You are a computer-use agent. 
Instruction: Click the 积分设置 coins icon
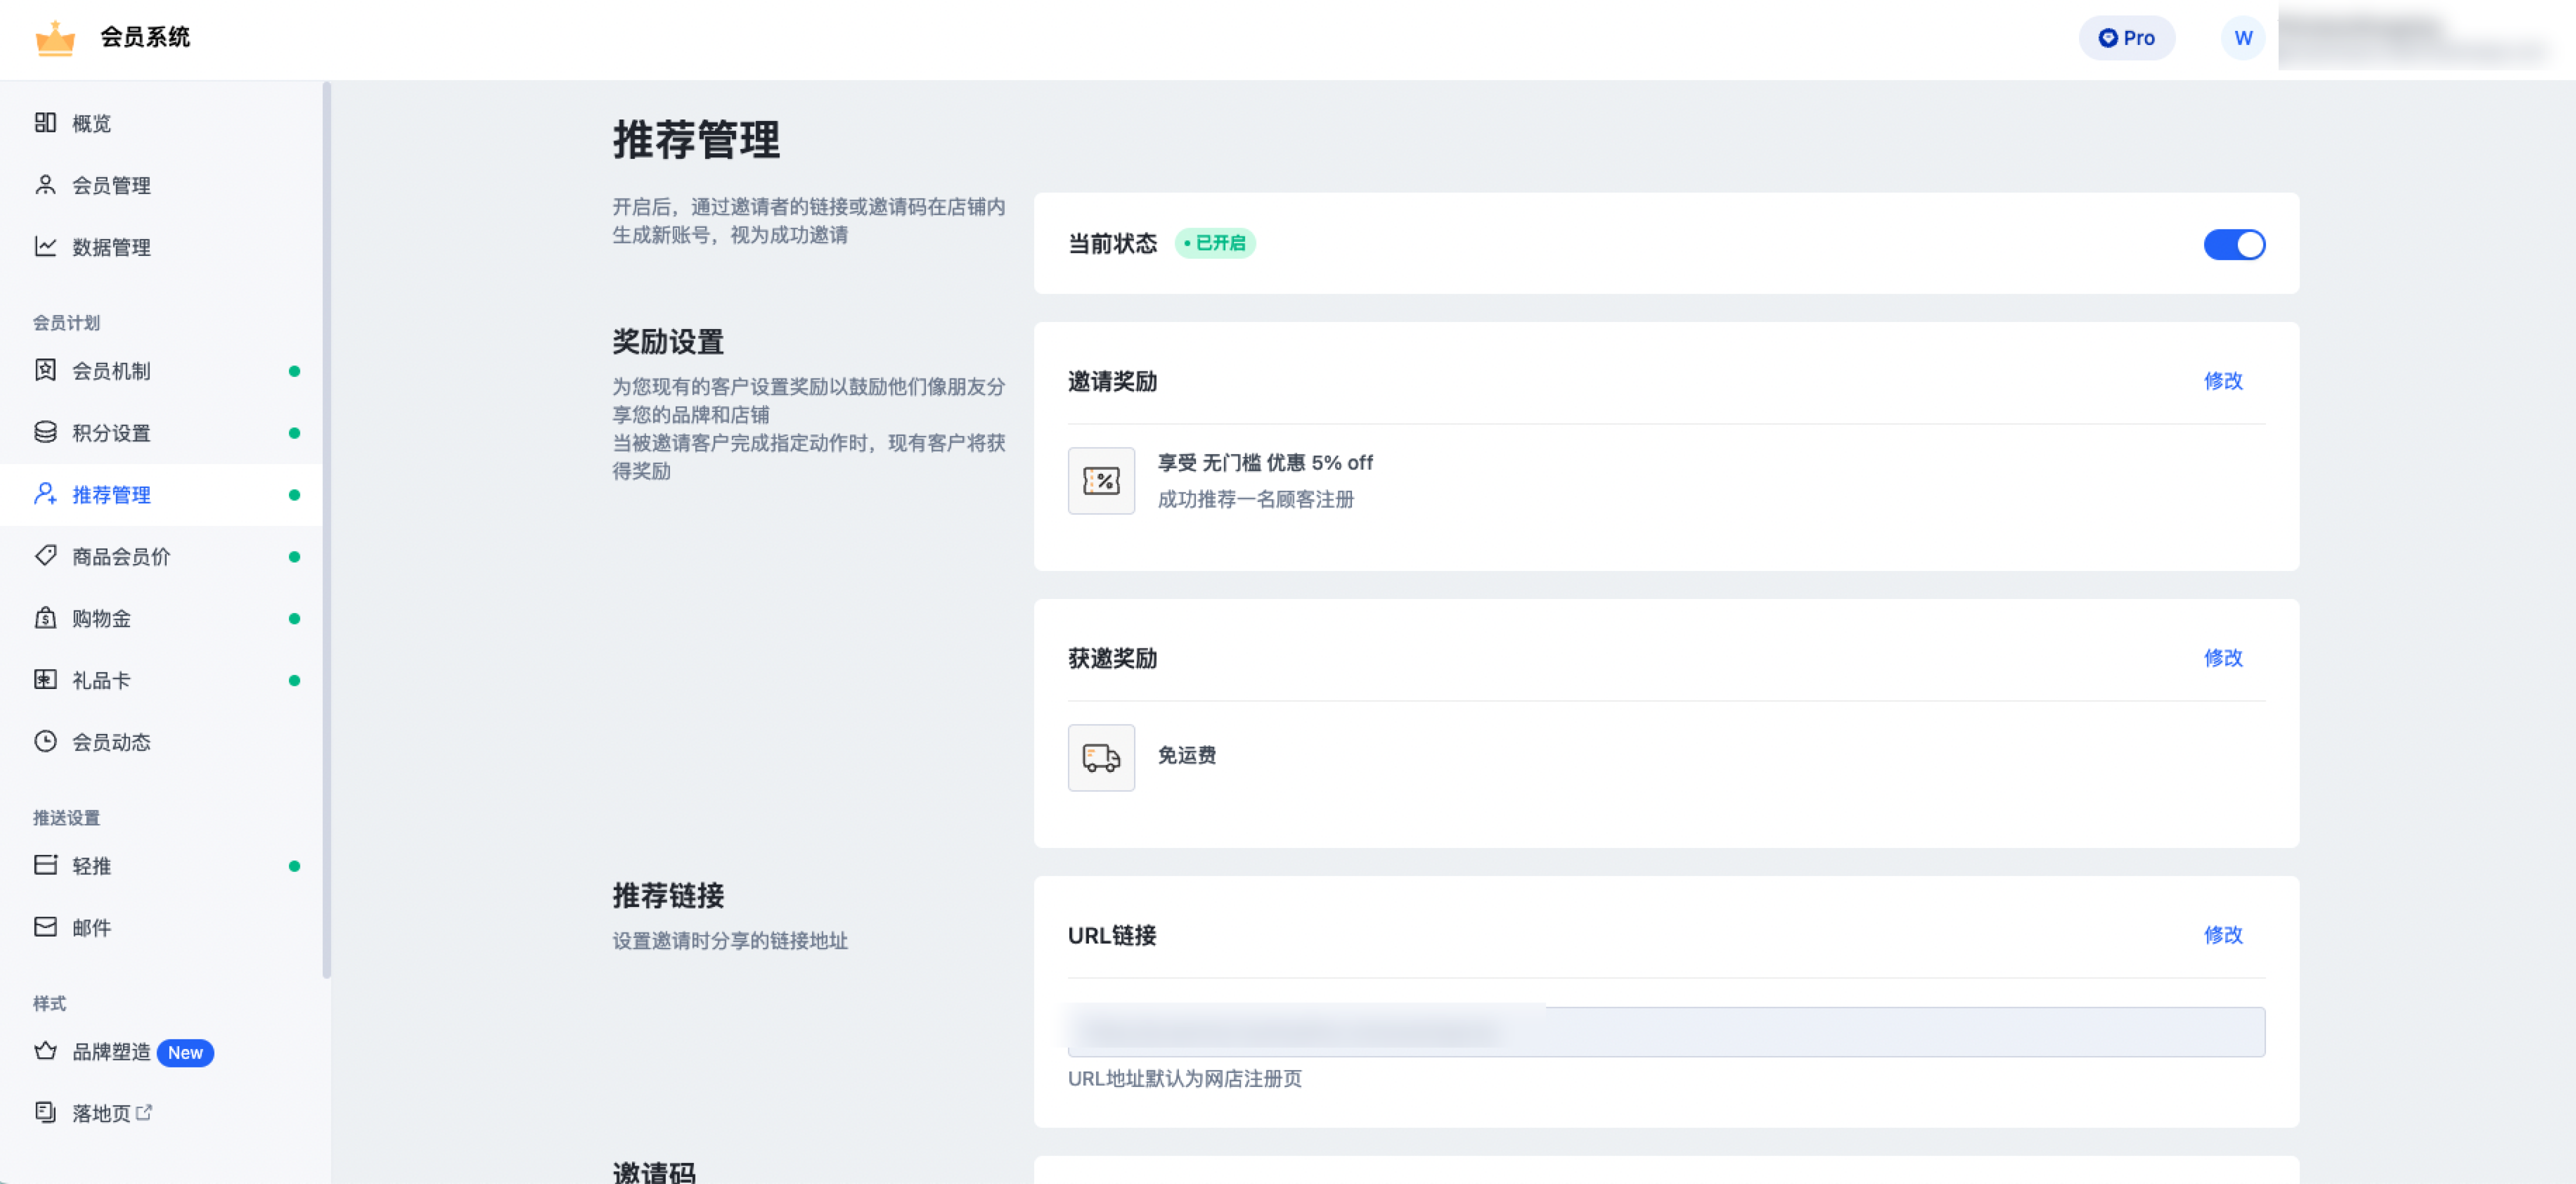(x=45, y=432)
